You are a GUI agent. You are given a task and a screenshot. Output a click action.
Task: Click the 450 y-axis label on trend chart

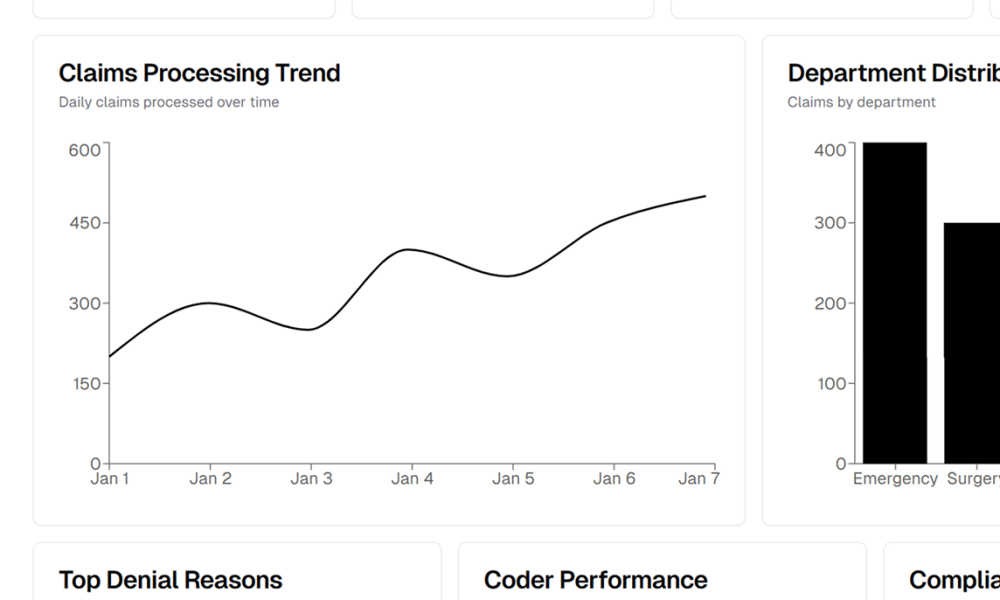pyautogui.click(x=84, y=223)
